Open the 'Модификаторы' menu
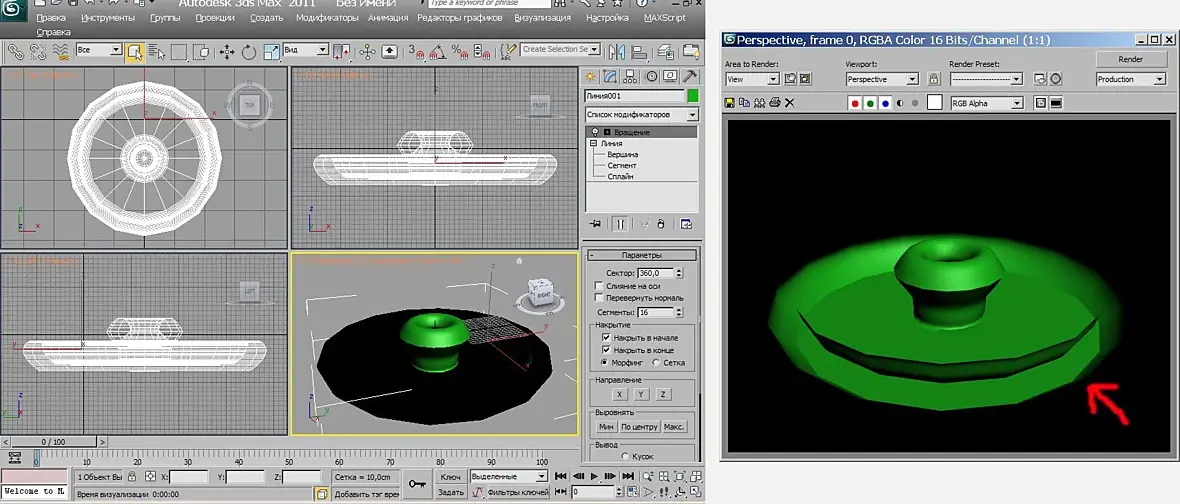 click(x=327, y=18)
